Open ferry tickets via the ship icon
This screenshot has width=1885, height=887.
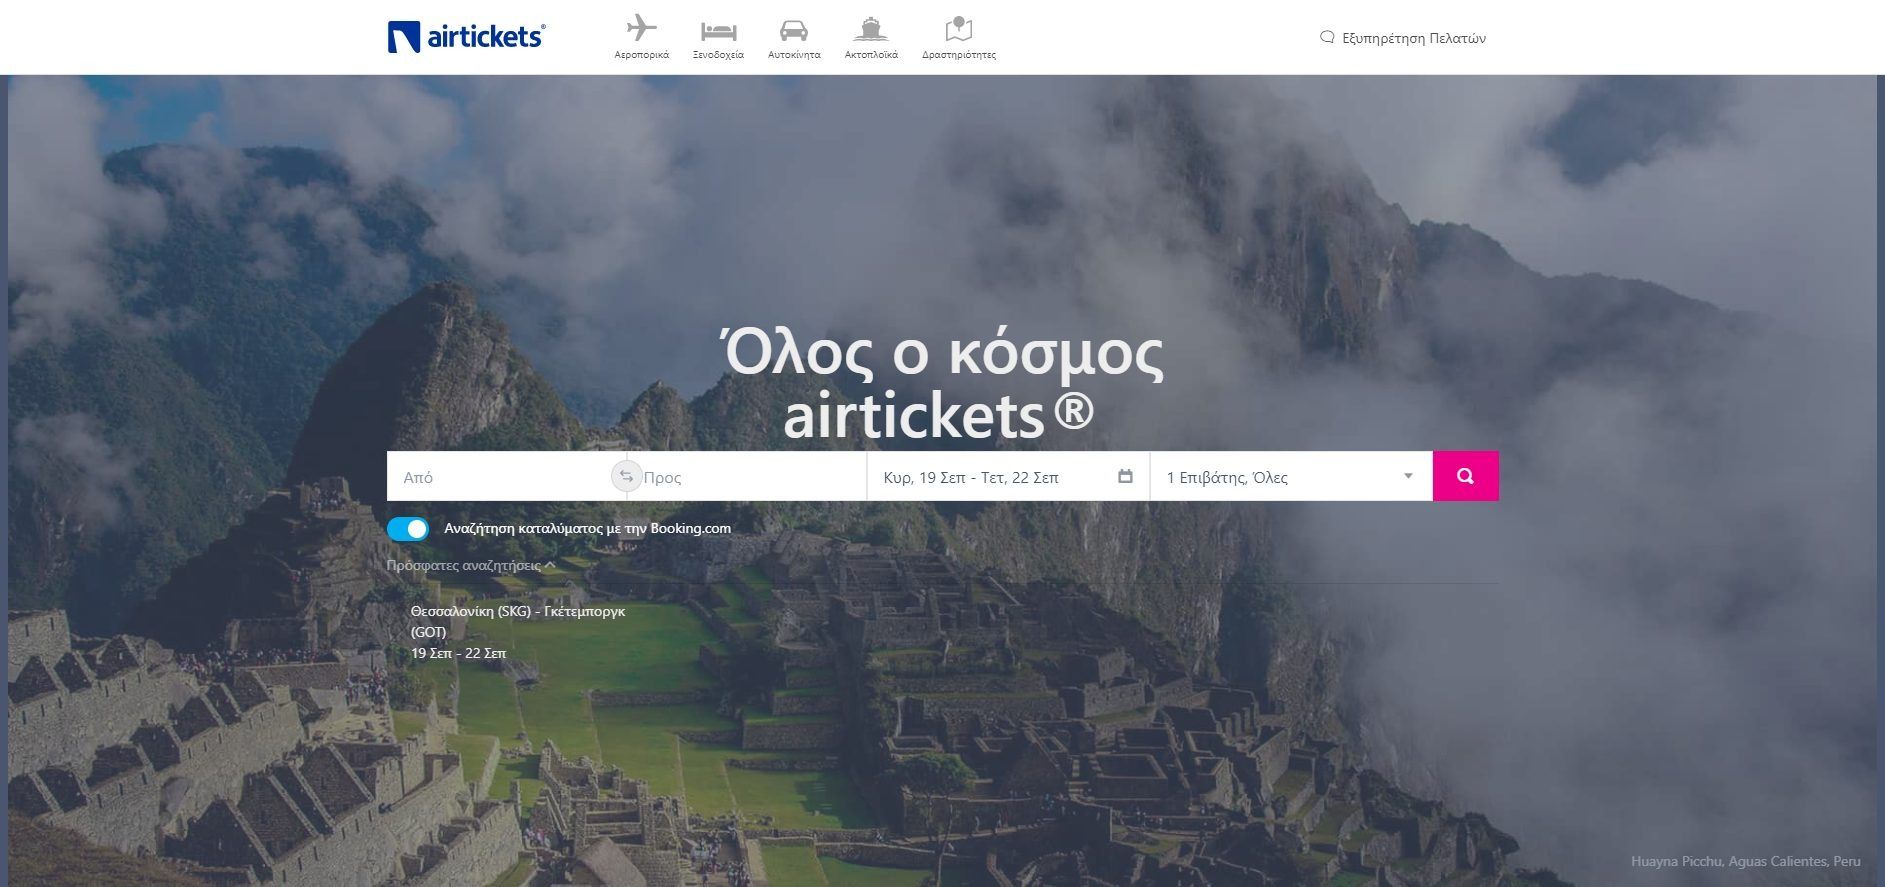coord(870,28)
